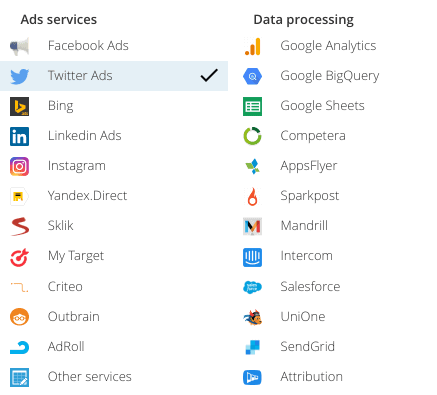Click the Sparkpost flame icon
This screenshot has height=395, width=437.
[x=252, y=196]
